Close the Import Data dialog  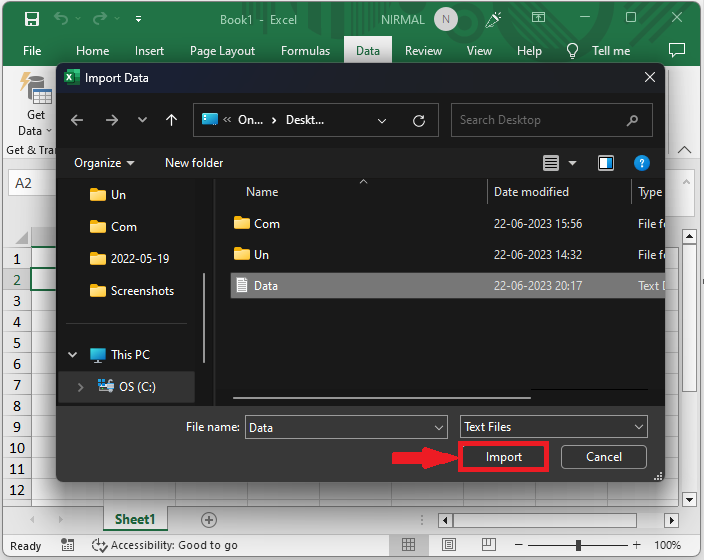[650, 77]
